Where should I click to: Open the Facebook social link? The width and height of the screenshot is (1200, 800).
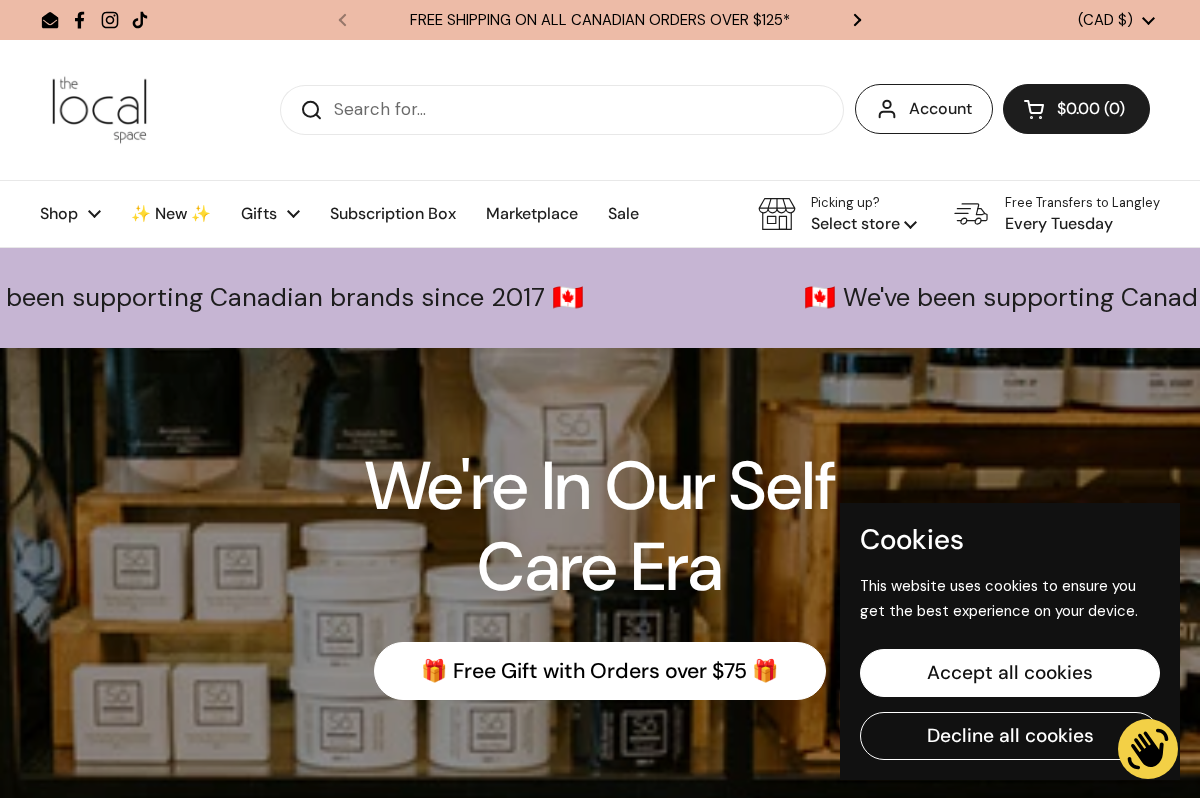point(80,20)
